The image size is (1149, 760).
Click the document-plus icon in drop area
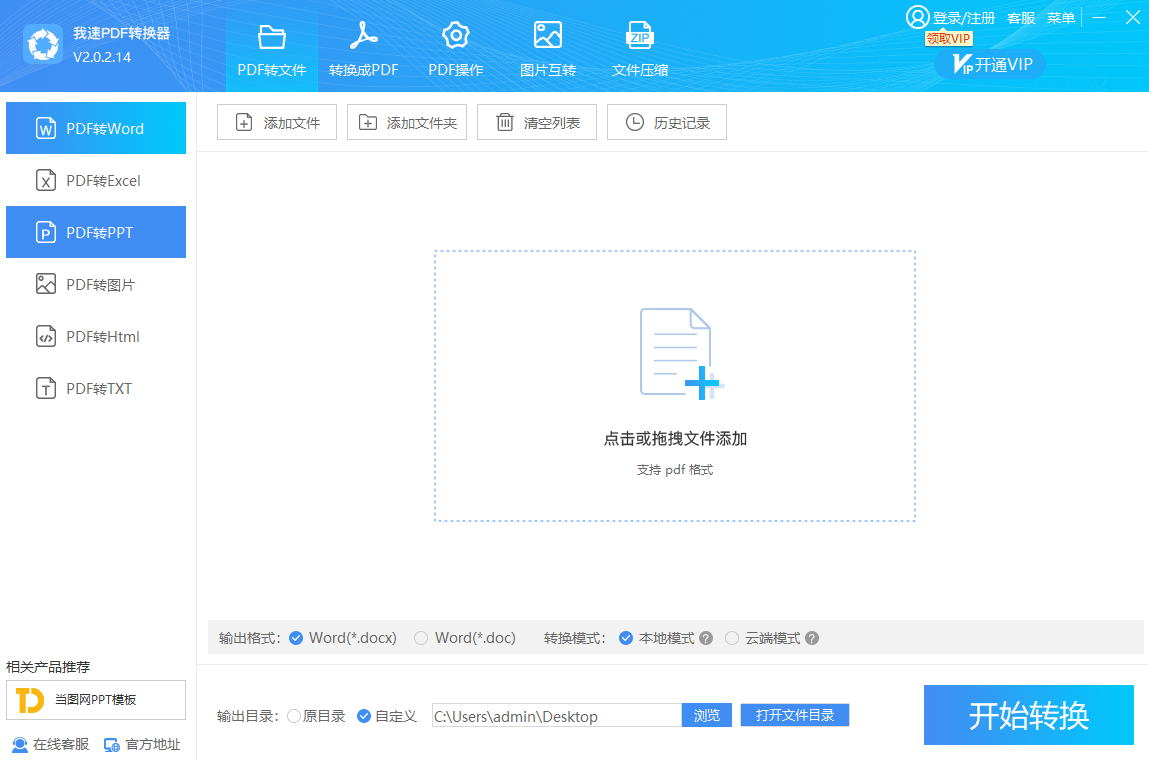tap(677, 353)
